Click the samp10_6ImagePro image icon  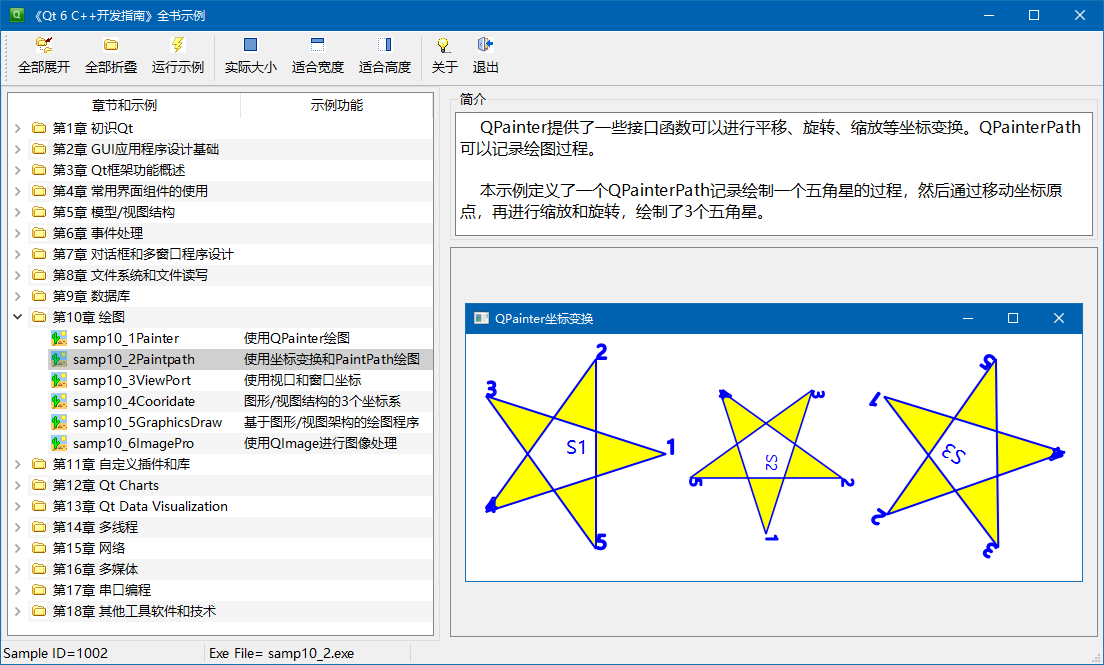point(59,444)
